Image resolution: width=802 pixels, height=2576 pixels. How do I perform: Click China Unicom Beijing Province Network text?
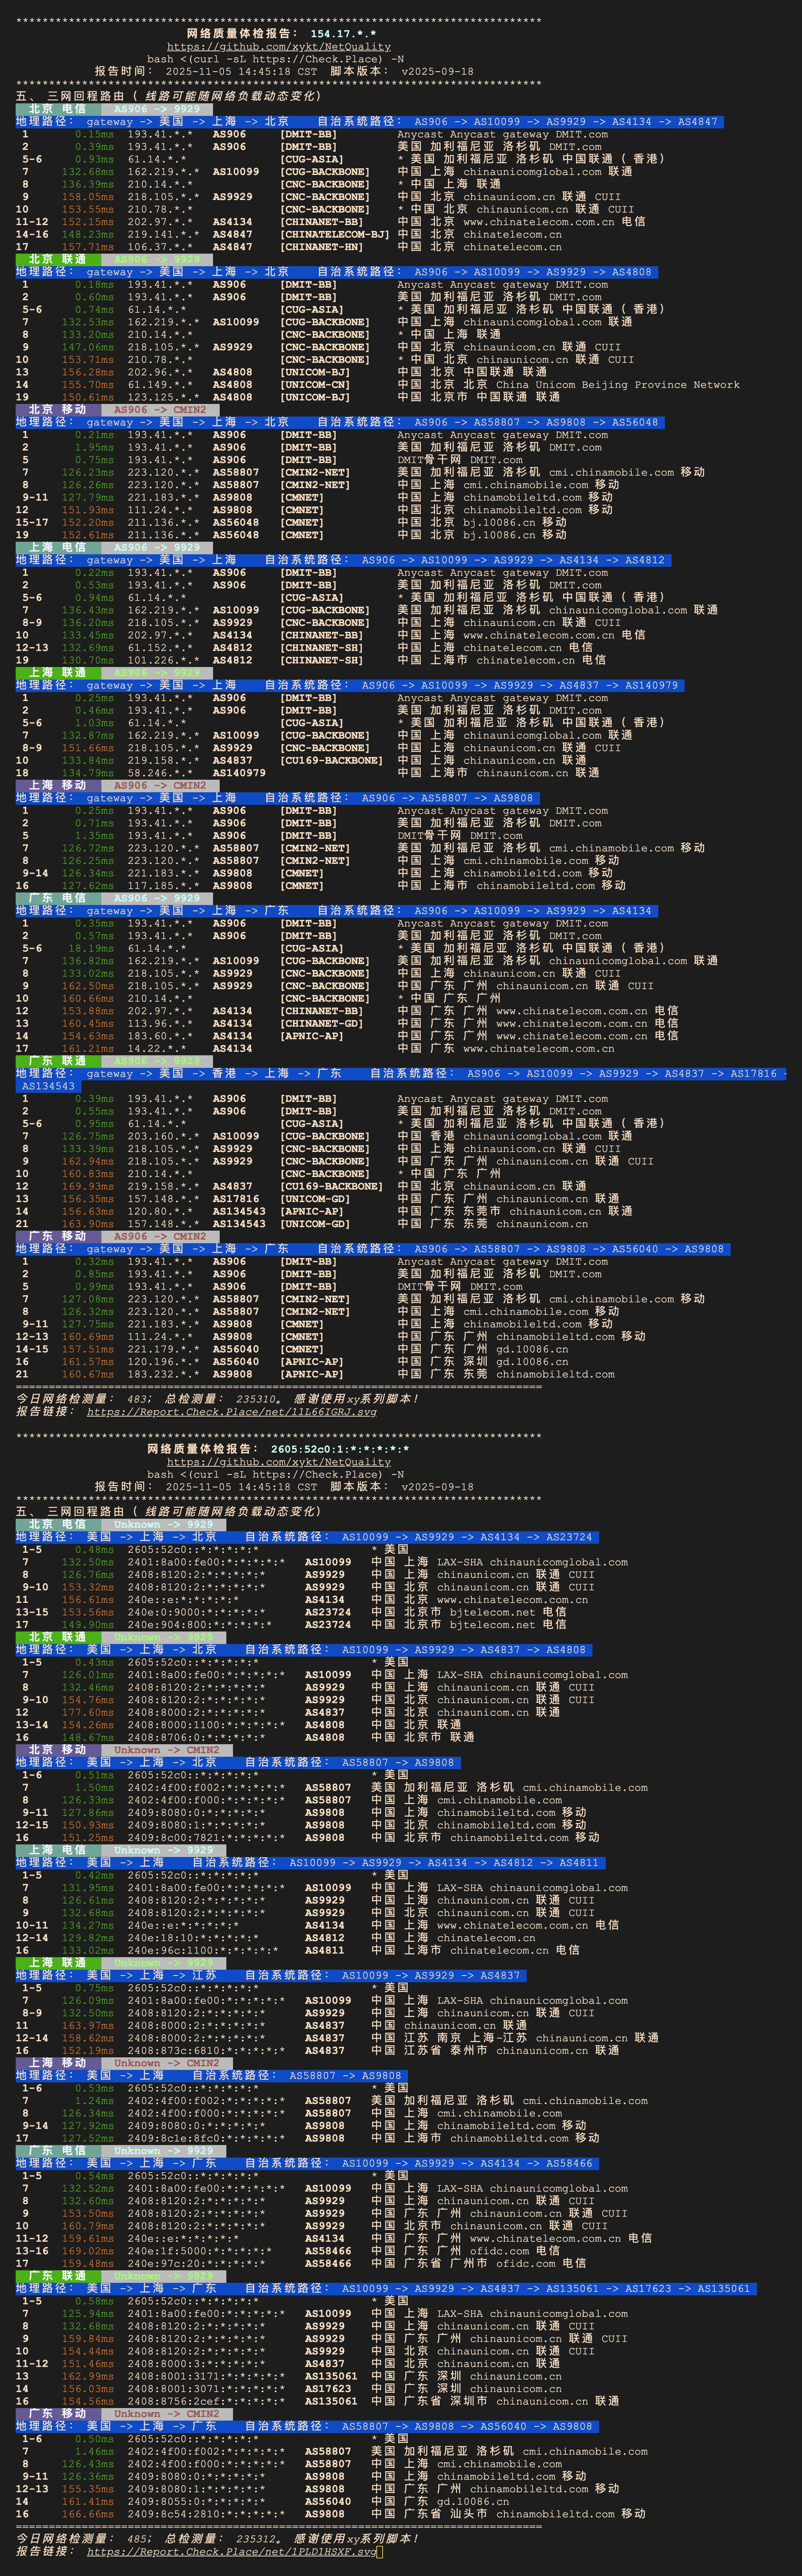coord(617,384)
